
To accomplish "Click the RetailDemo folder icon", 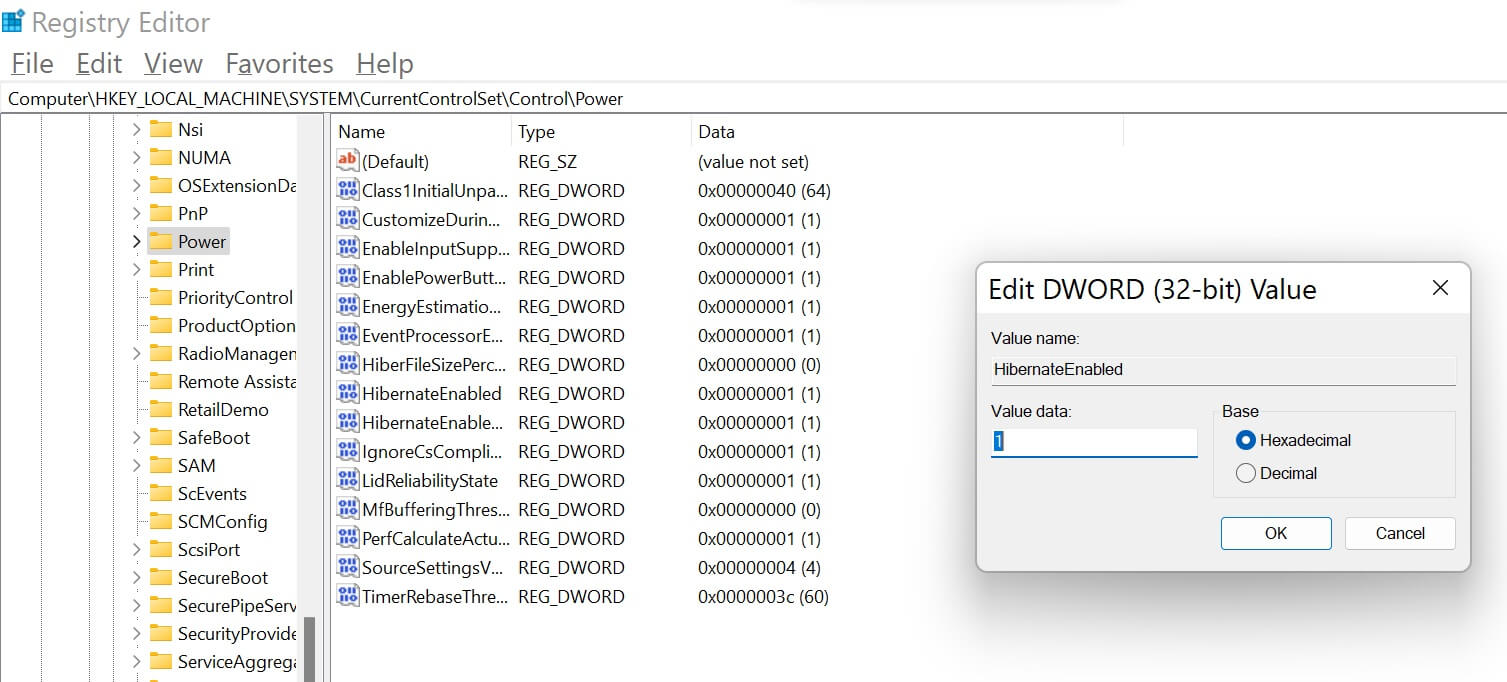I will [161, 409].
